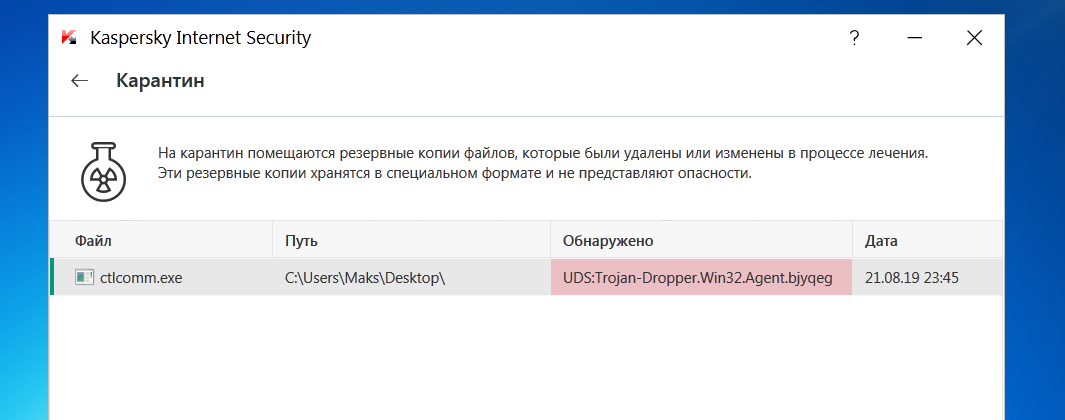Sort by the Путь column header
The width and height of the screenshot is (1065, 420).
412,241
